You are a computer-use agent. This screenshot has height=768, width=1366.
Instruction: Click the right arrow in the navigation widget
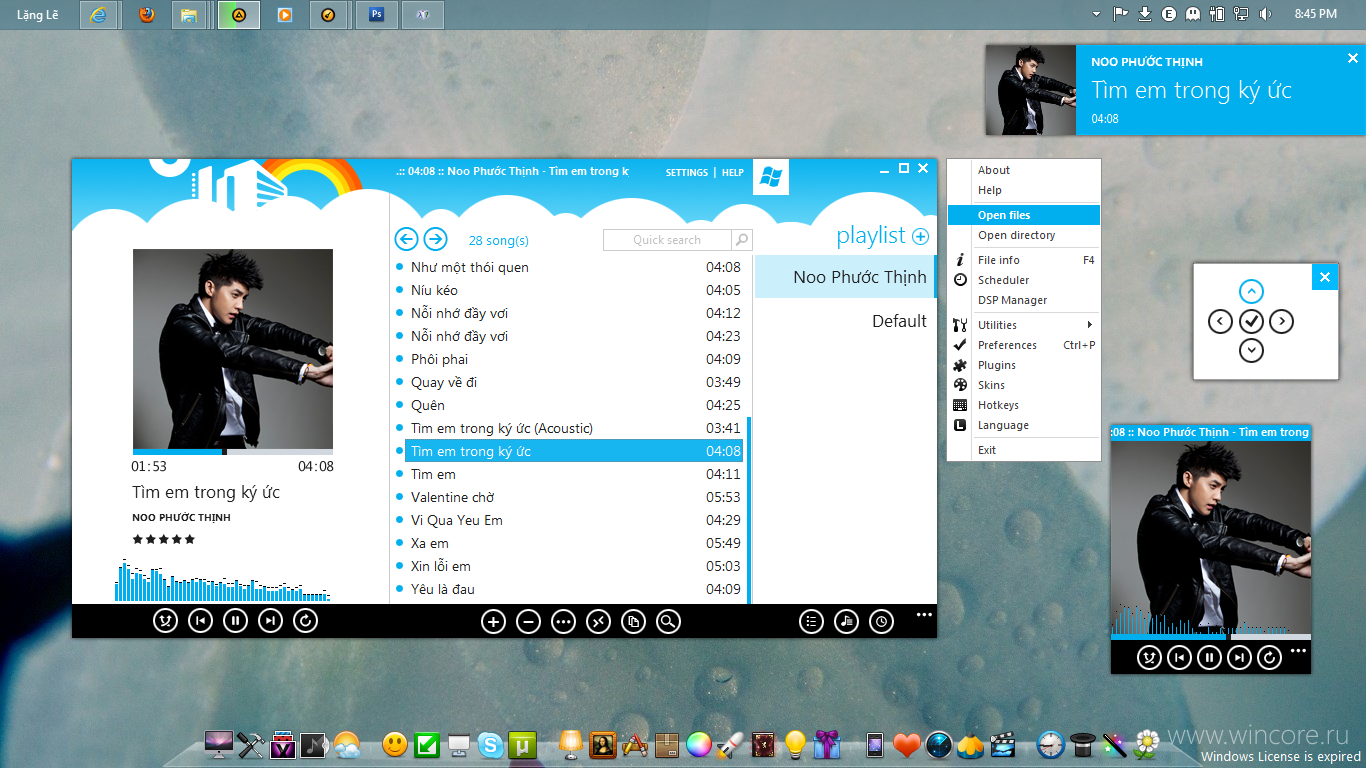[x=1282, y=321]
